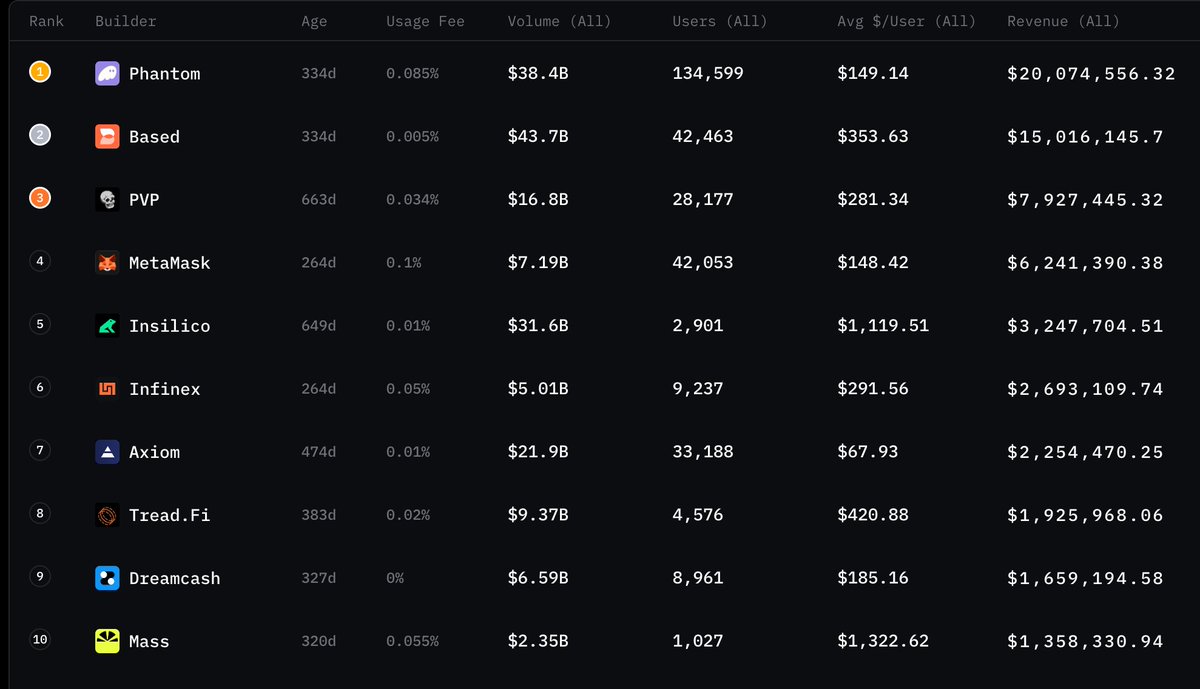Click the orange rank 3 badge
The height and width of the screenshot is (689, 1200).
[x=39, y=198]
